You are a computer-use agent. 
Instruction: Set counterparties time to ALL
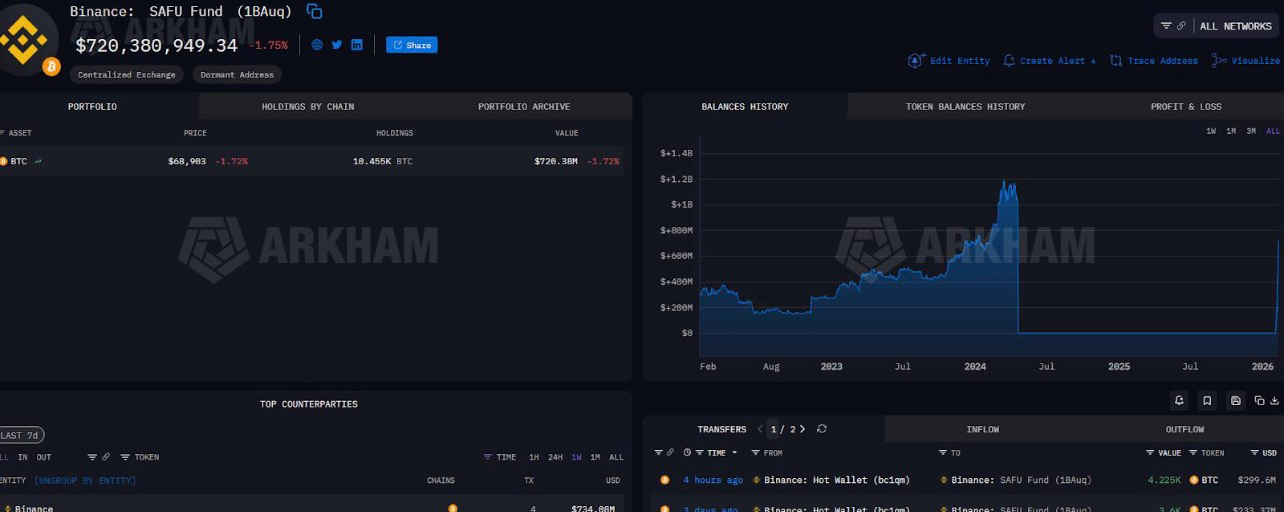616,457
